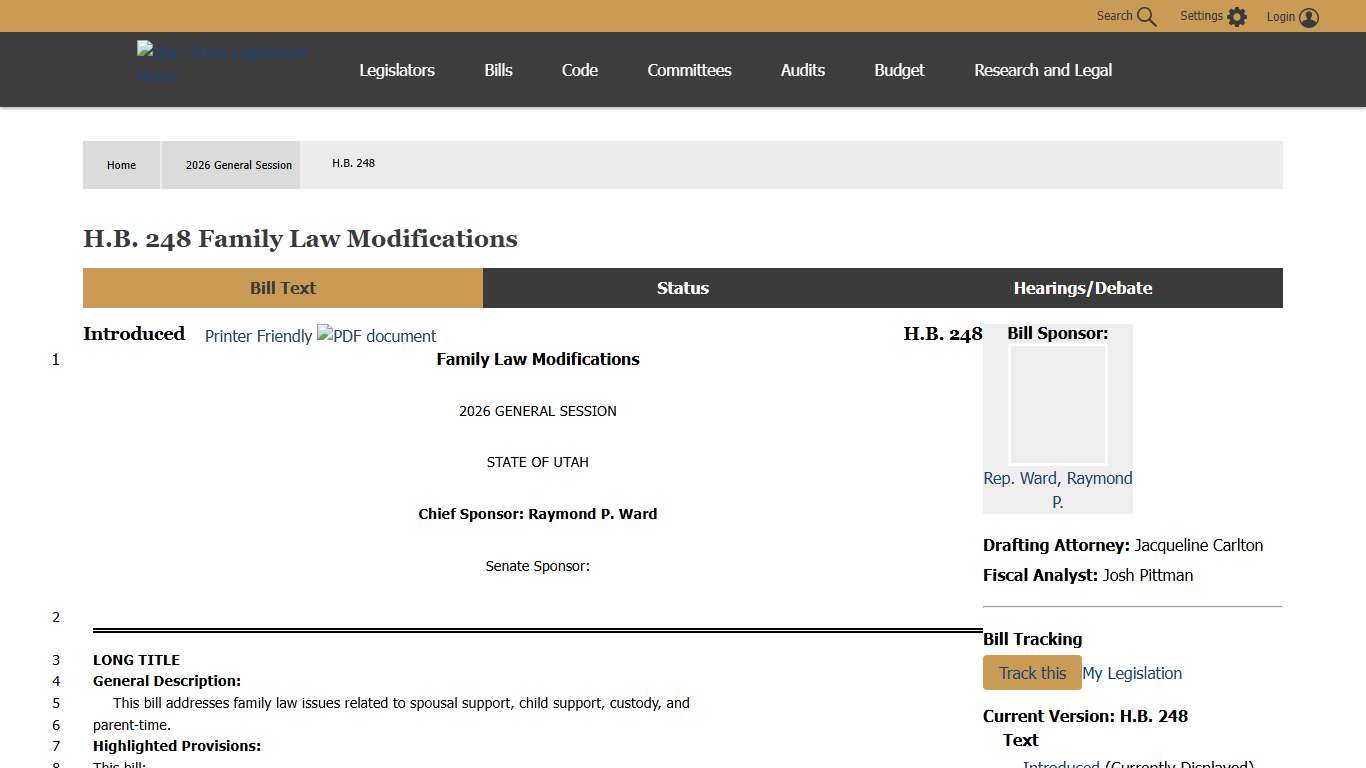
Task: Click the Login user icon
Action: pos(1308,17)
